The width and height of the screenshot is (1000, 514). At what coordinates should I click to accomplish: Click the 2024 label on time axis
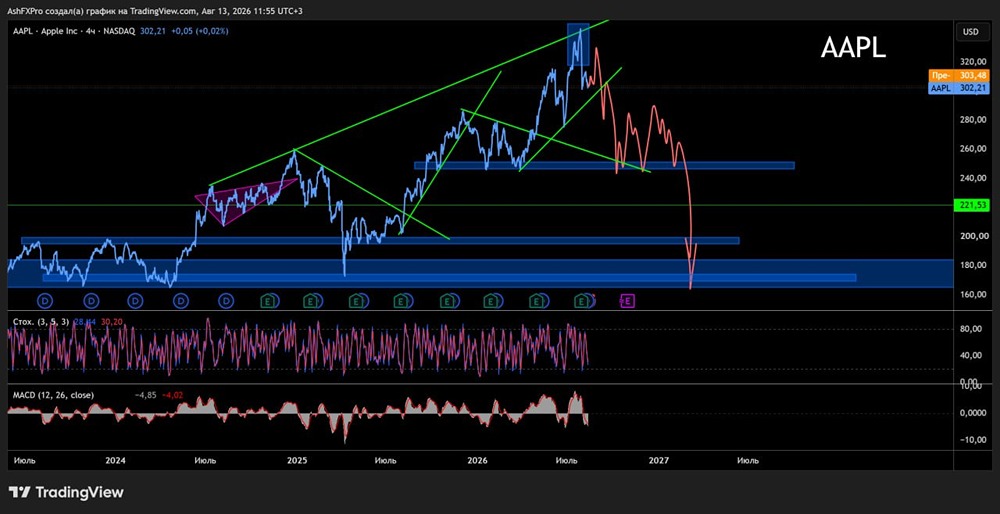[x=115, y=460]
